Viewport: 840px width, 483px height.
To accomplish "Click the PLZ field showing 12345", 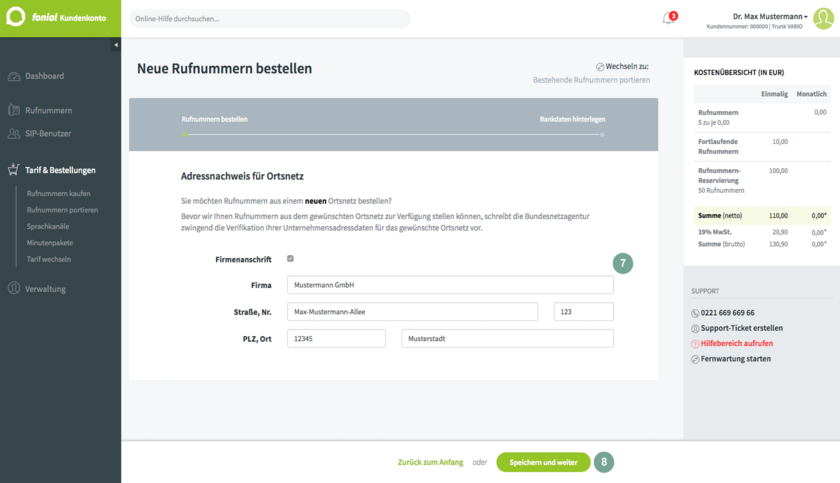I will point(336,338).
